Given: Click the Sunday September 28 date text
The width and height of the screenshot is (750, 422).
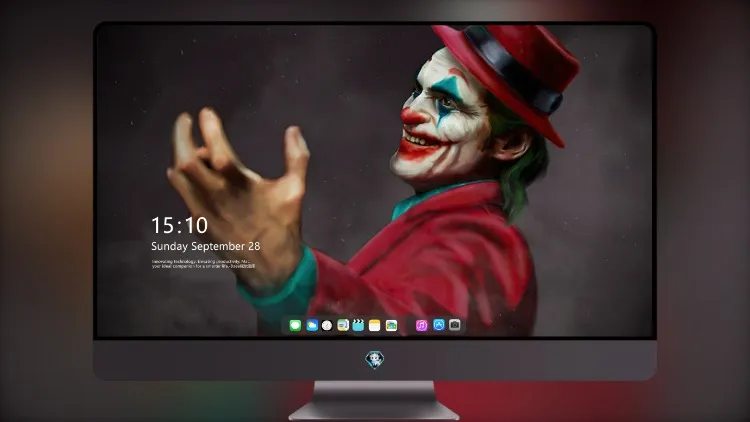Looking at the screenshot, I should (206, 246).
